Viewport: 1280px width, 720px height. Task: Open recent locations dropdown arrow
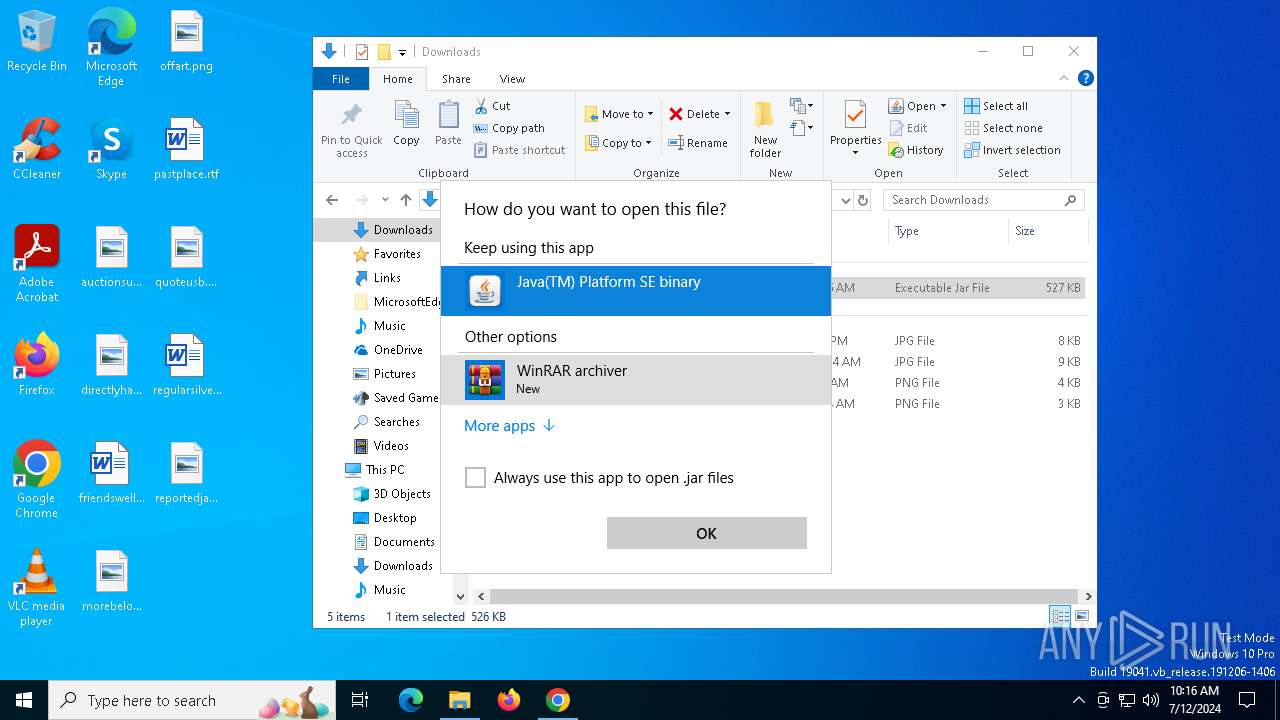(x=385, y=200)
